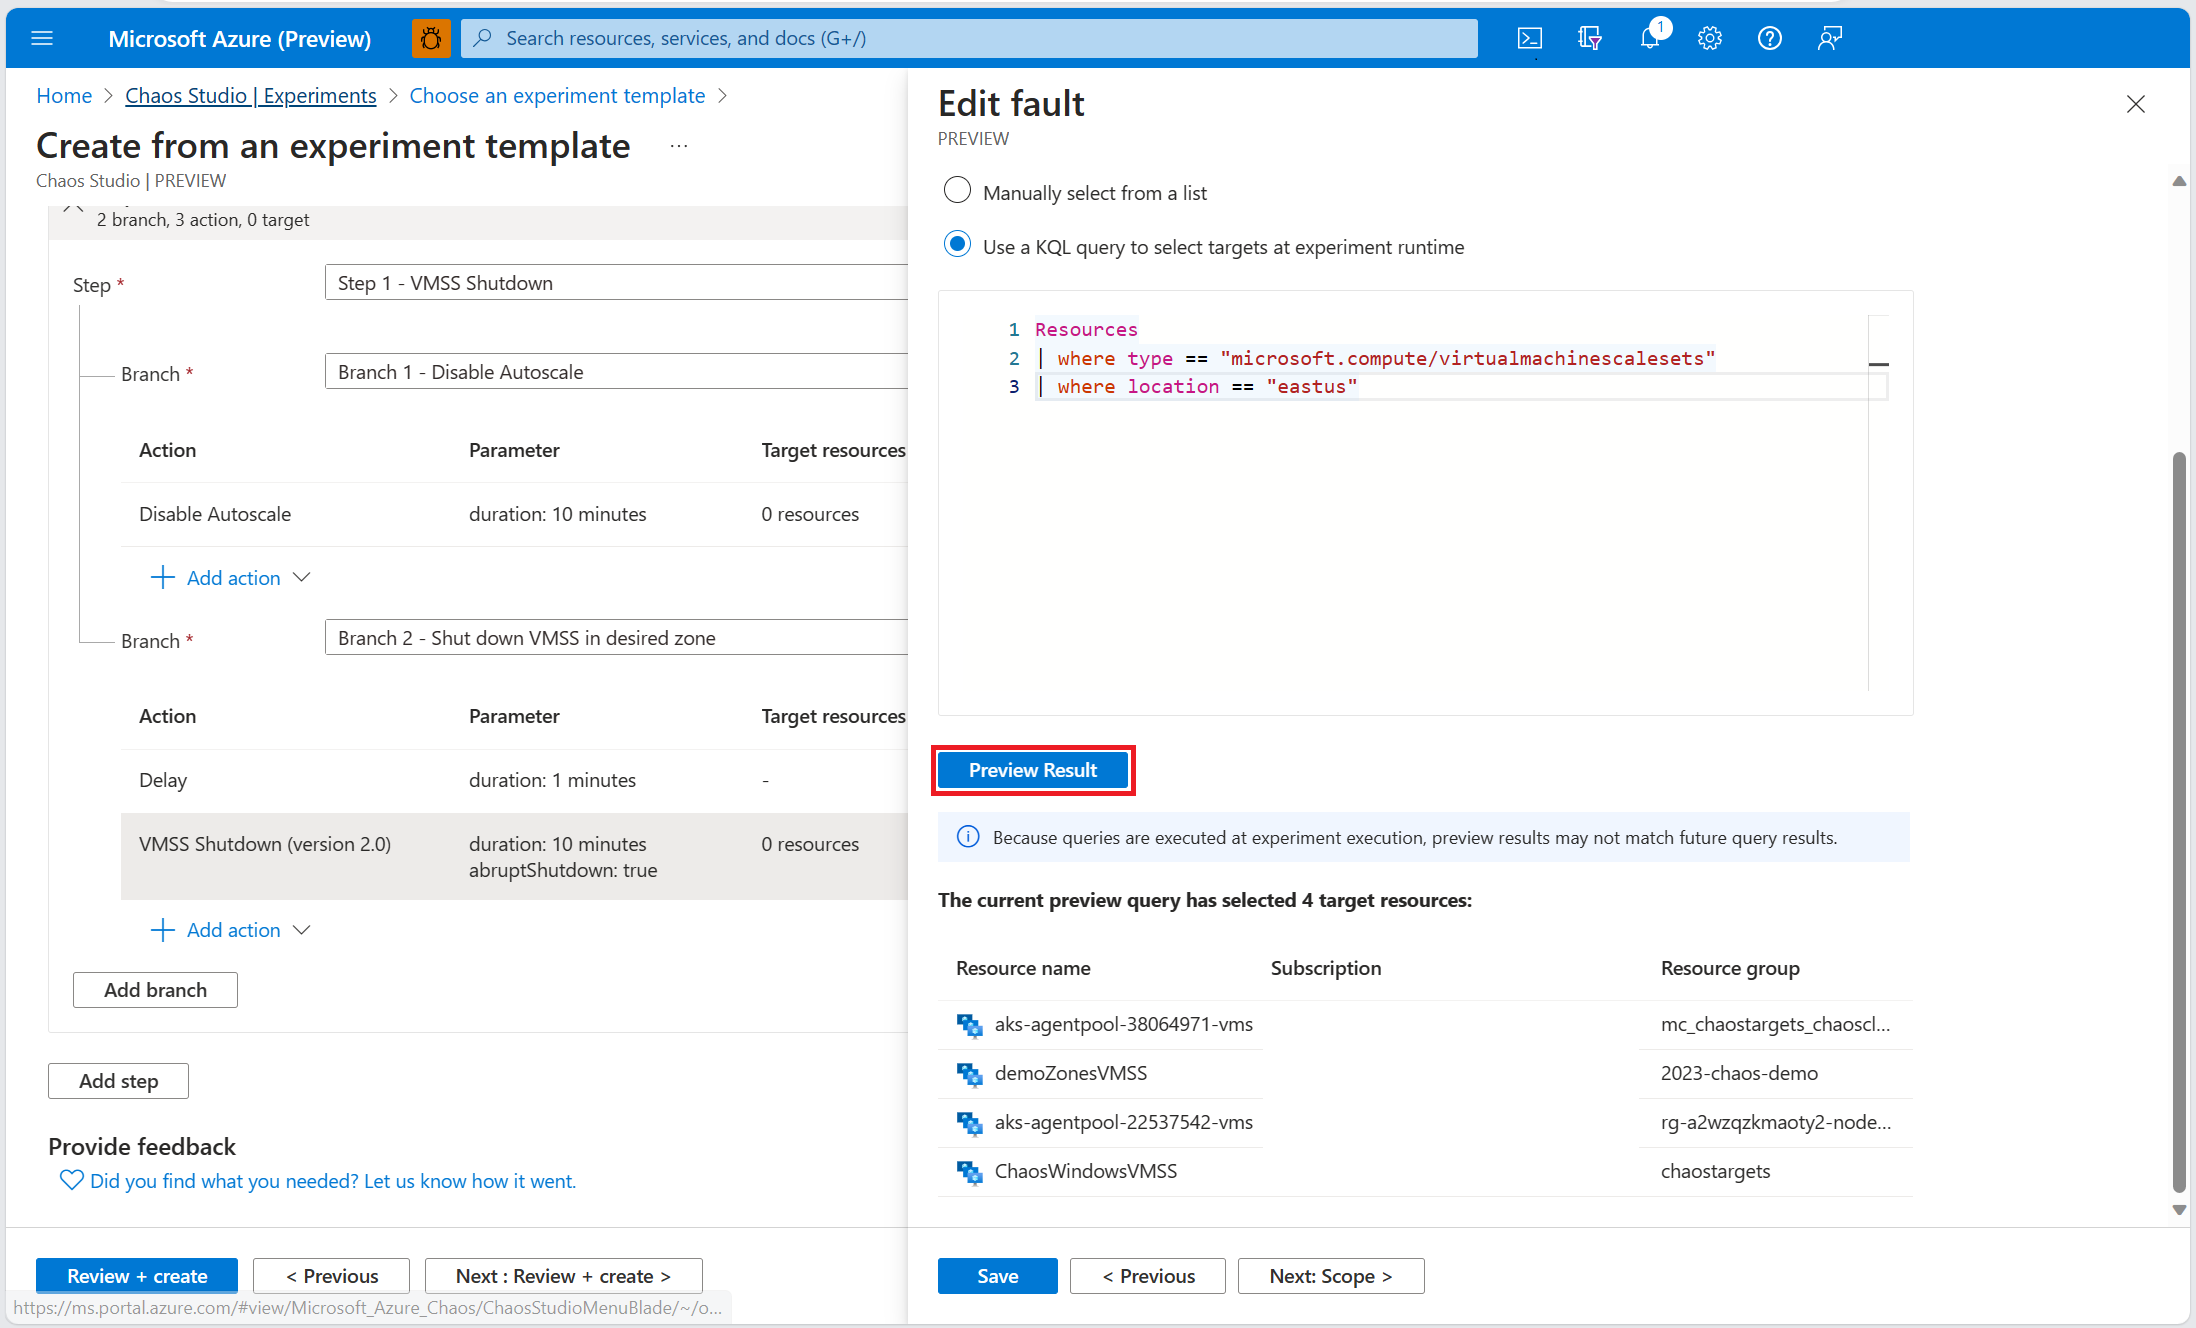Viewport: 2196px width, 1328px height.
Task: Open Directories and subscriptions filter icon
Action: tap(1589, 38)
